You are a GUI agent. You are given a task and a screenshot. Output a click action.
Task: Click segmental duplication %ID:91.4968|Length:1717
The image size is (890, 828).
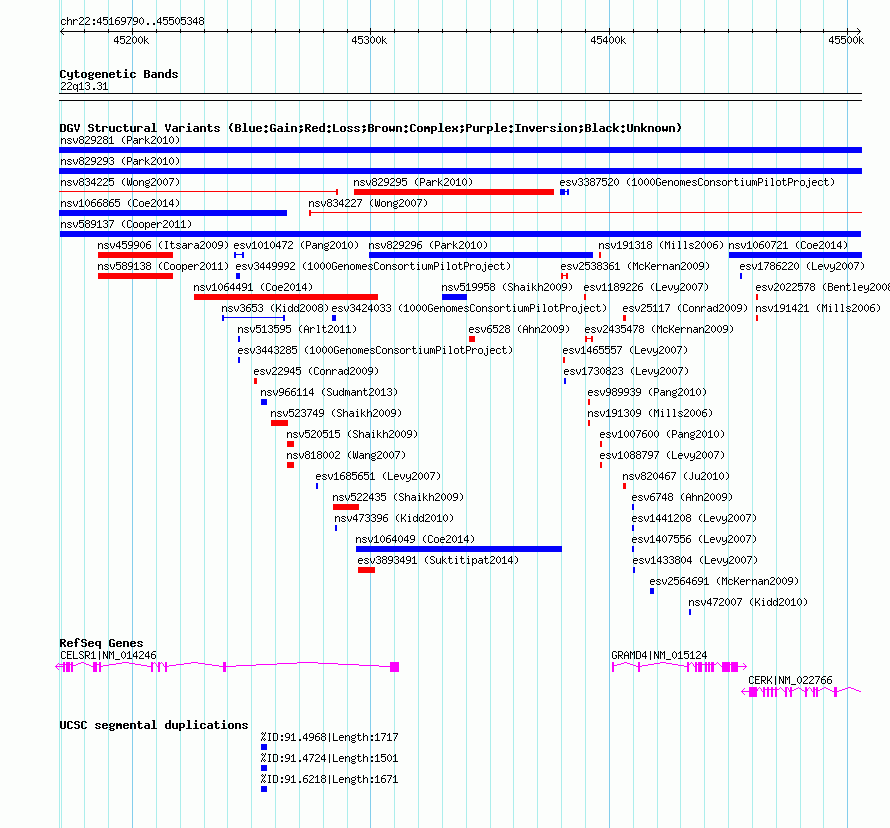329,737
